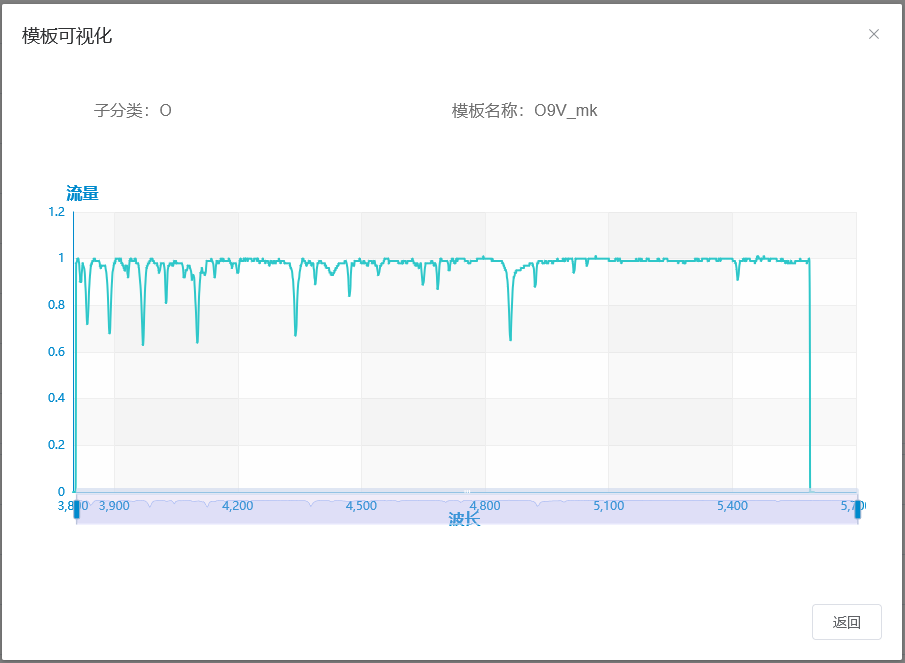Viewport: 905px width, 663px height.
Task: Click the center grip of the zoom slider top edge
Action: [x=466, y=491]
